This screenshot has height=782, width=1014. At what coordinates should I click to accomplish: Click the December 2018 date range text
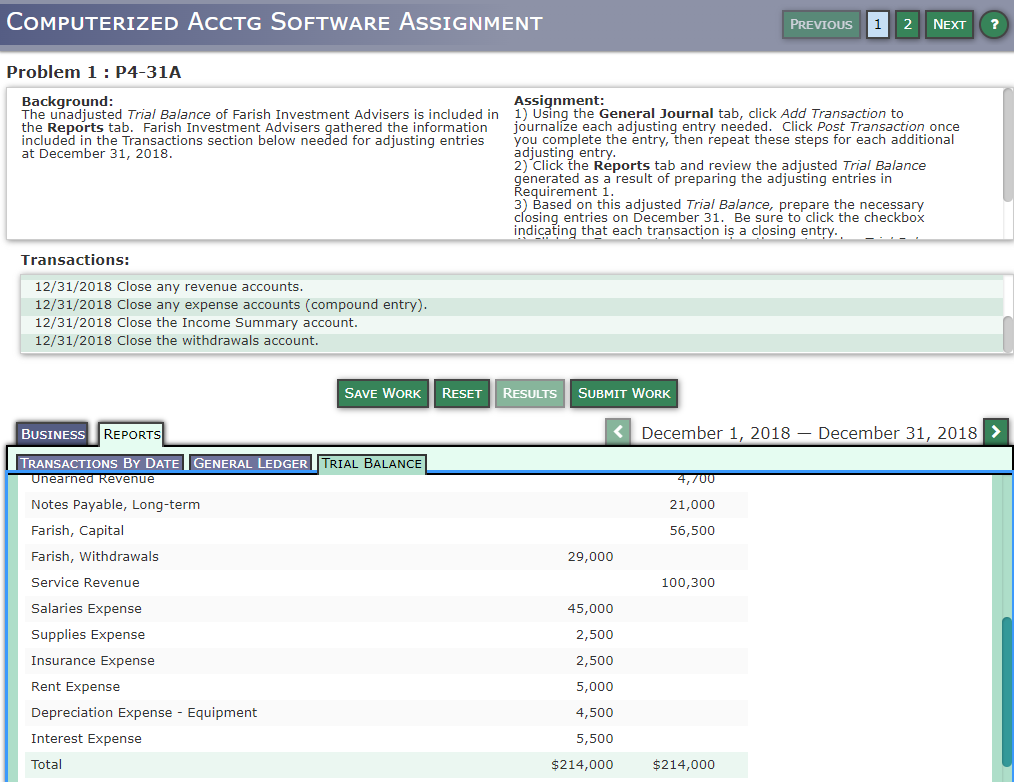809,433
